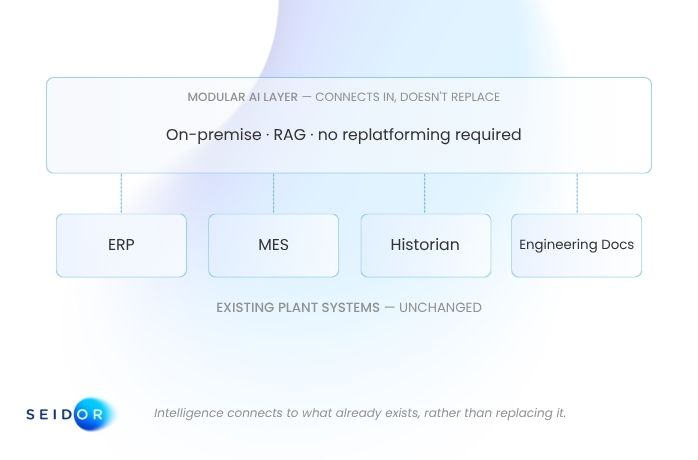The width and height of the screenshot is (698, 460).
Task: Click the Engineering Docs box
Action: coord(576,245)
